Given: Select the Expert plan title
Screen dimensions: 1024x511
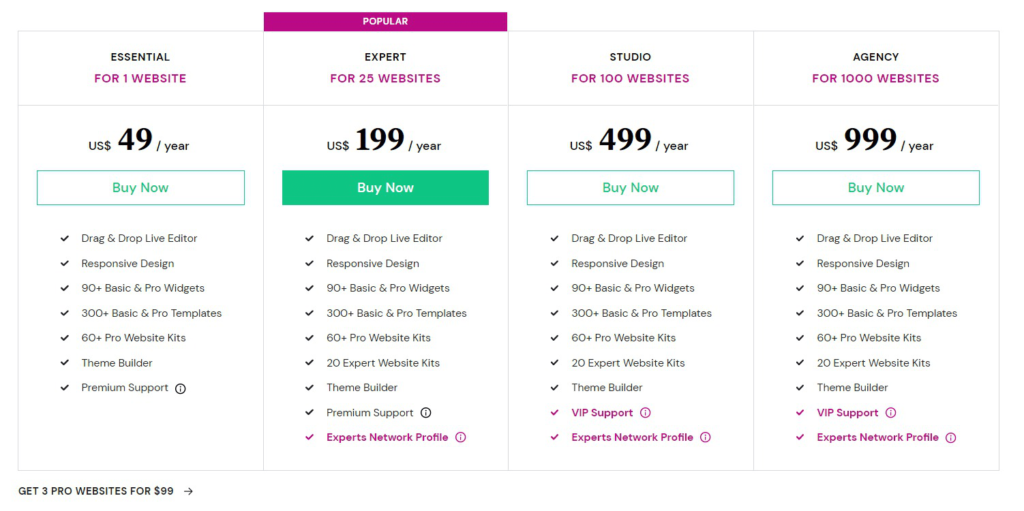Looking at the screenshot, I should [x=385, y=58].
